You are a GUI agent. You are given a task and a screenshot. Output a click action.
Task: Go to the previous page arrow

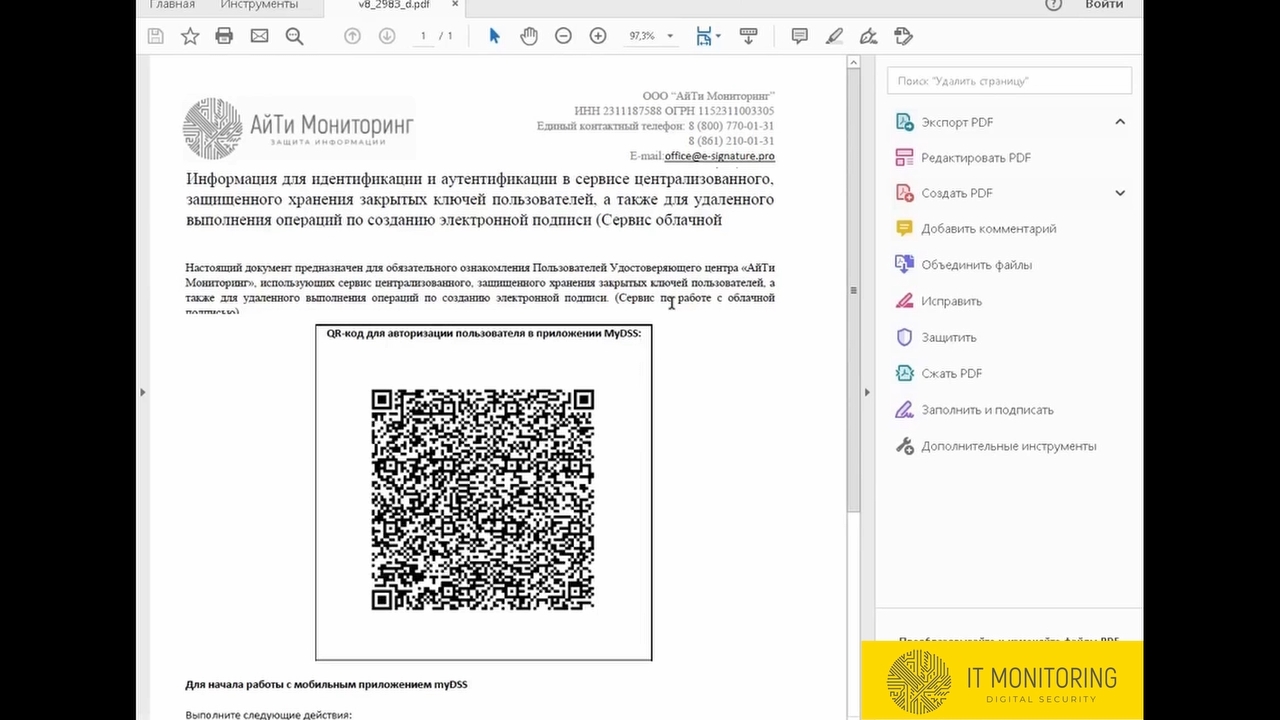point(352,36)
